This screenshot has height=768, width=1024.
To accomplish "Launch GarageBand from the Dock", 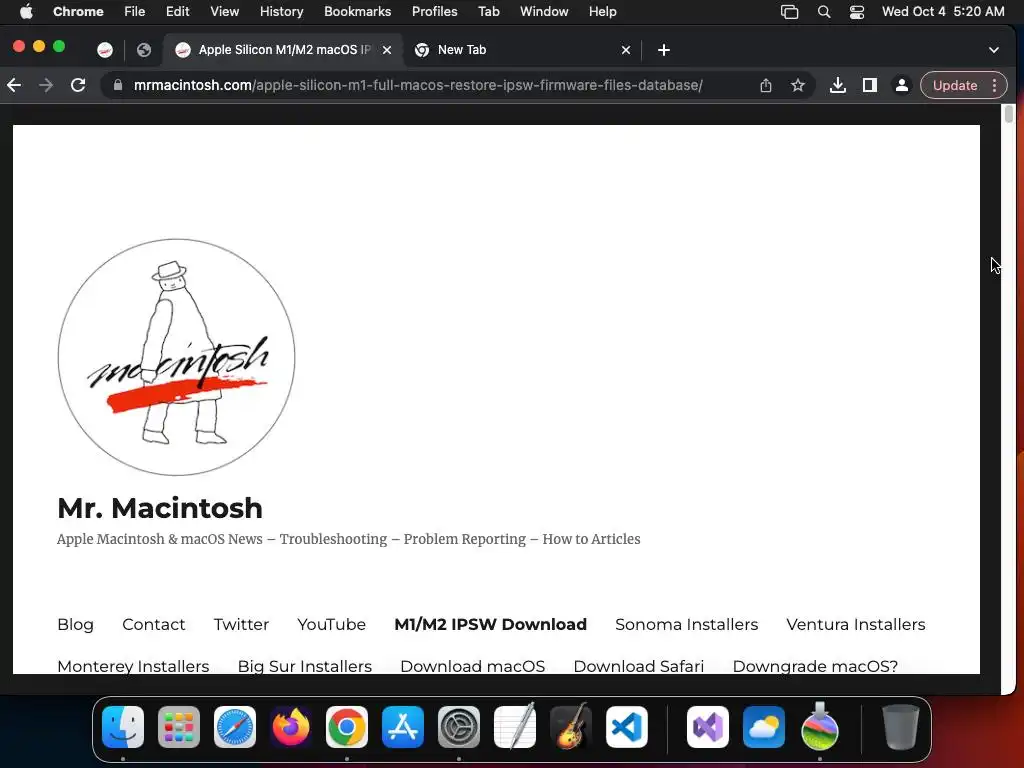I will 571,727.
